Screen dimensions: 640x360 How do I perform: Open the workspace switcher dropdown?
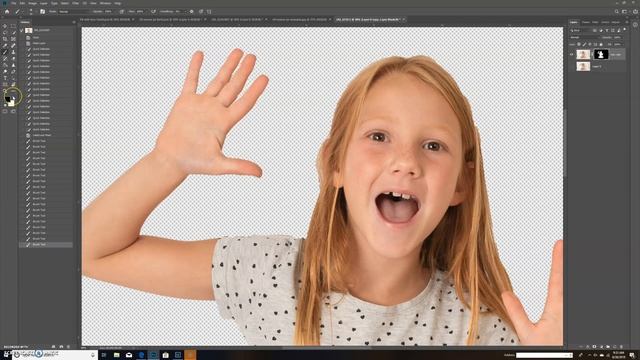624,11
